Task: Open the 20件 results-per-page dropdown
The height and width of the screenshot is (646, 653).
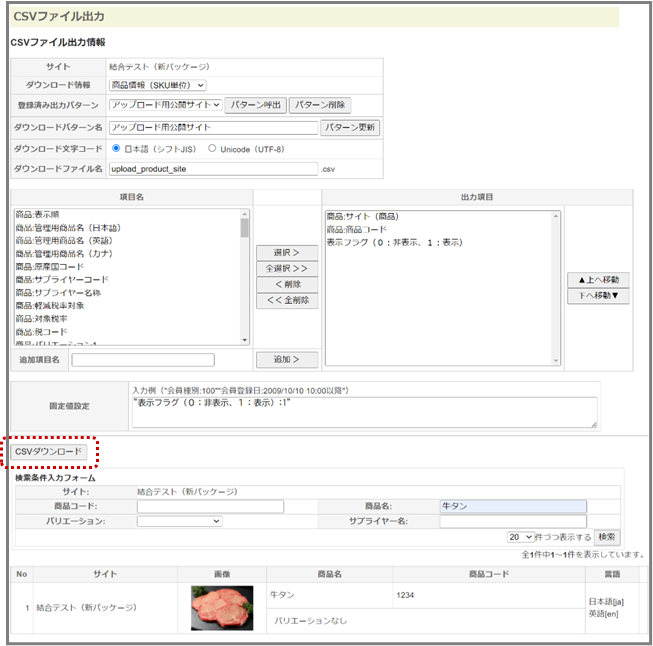Action: (521, 537)
